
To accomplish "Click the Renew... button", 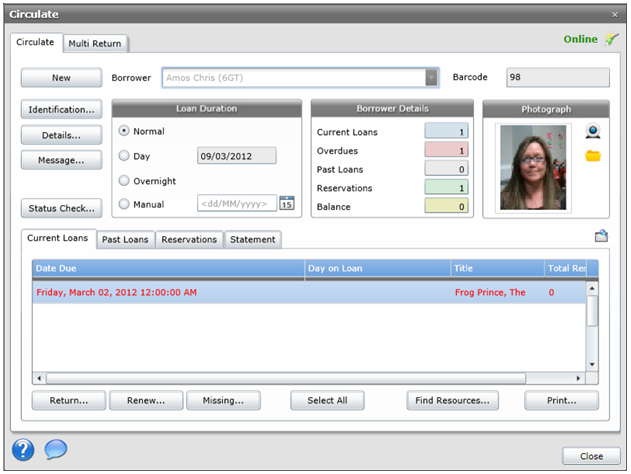I will [146, 400].
